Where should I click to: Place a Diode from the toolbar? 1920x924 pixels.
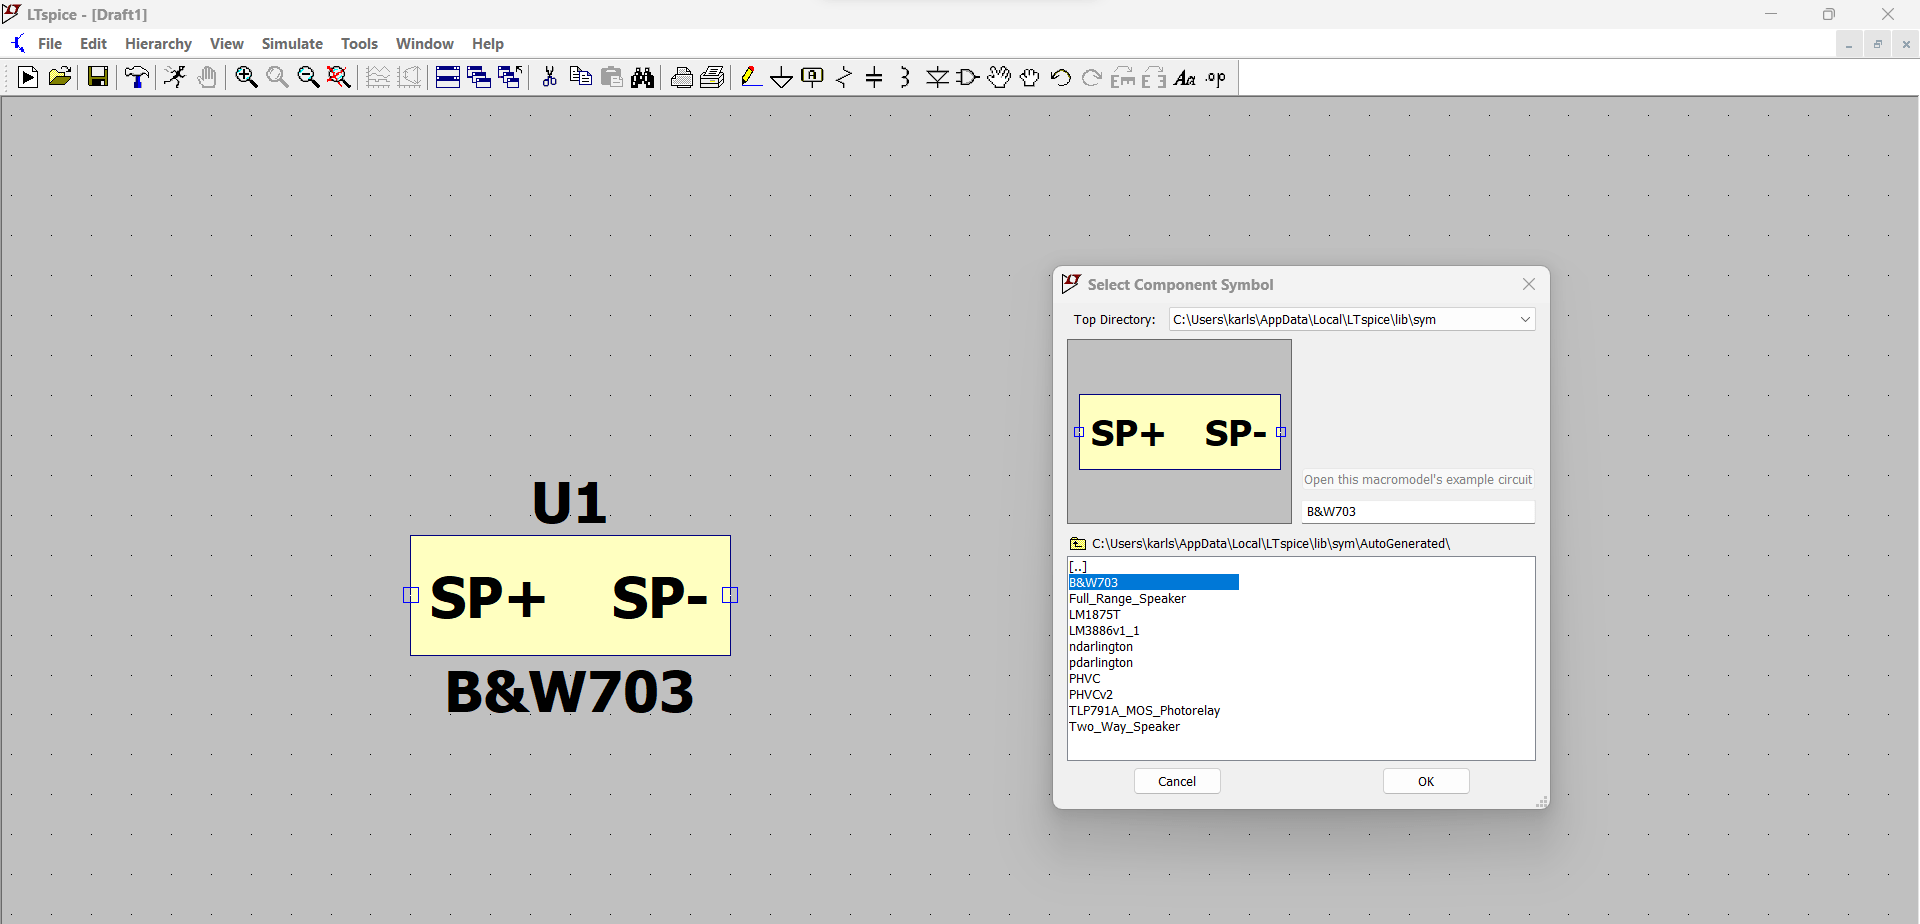tap(937, 77)
